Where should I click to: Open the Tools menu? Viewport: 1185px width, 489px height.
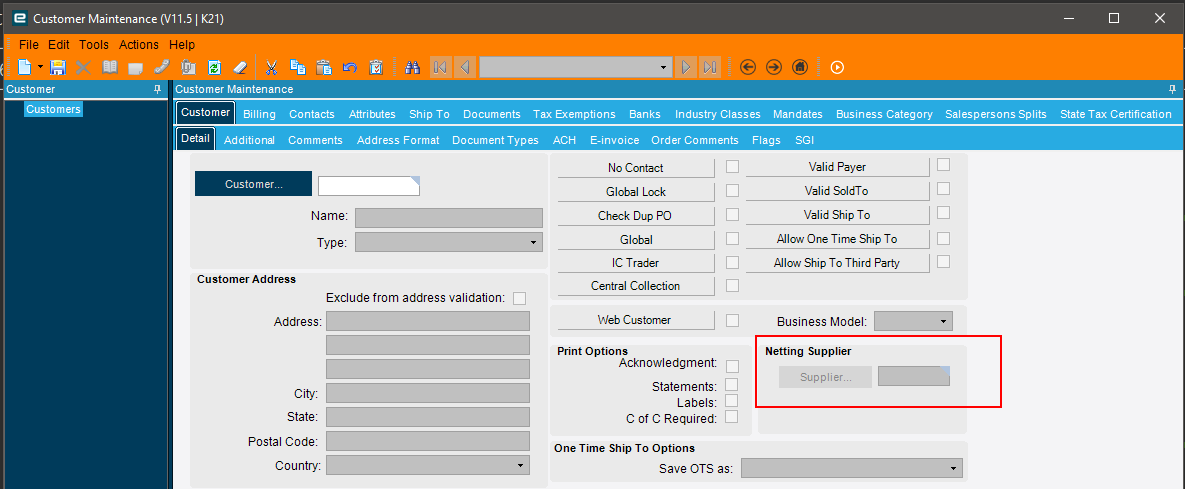click(94, 45)
